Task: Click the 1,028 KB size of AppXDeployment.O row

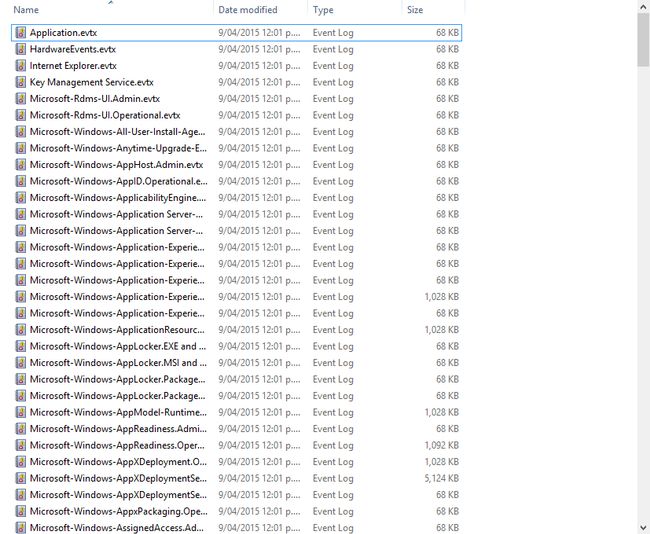Action: [x=441, y=462]
